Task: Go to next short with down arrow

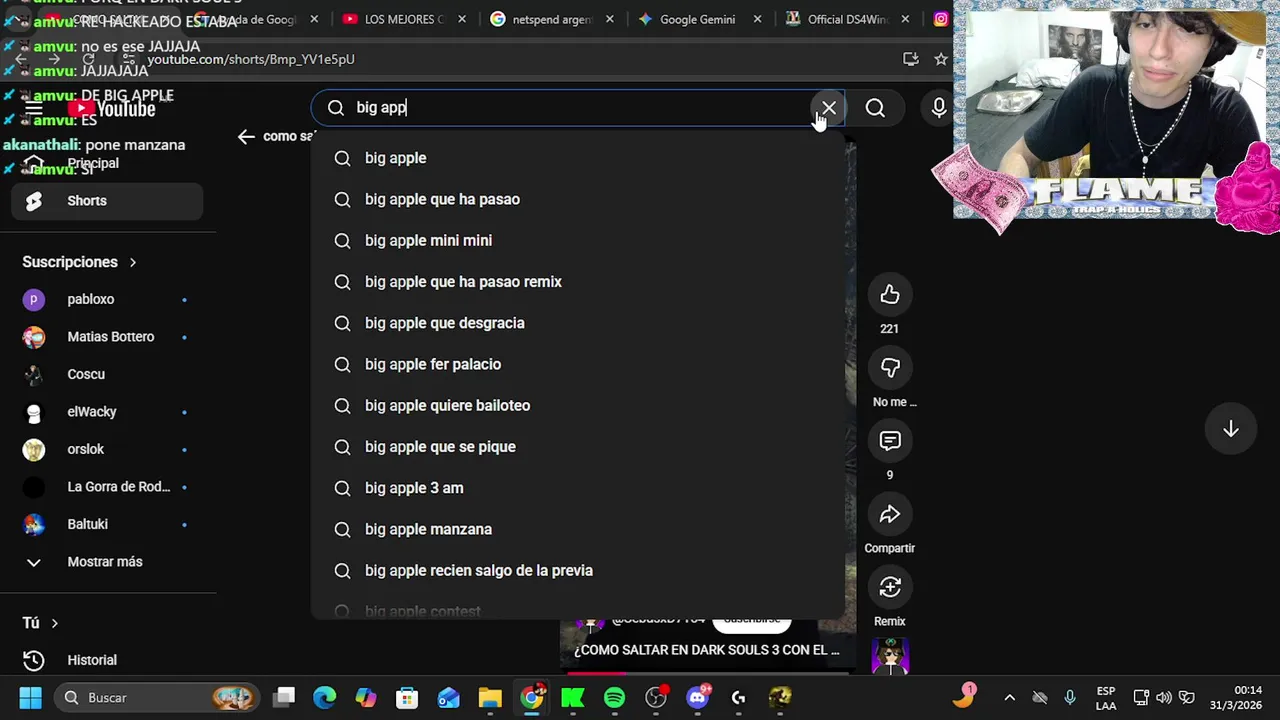Action: (x=1231, y=429)
